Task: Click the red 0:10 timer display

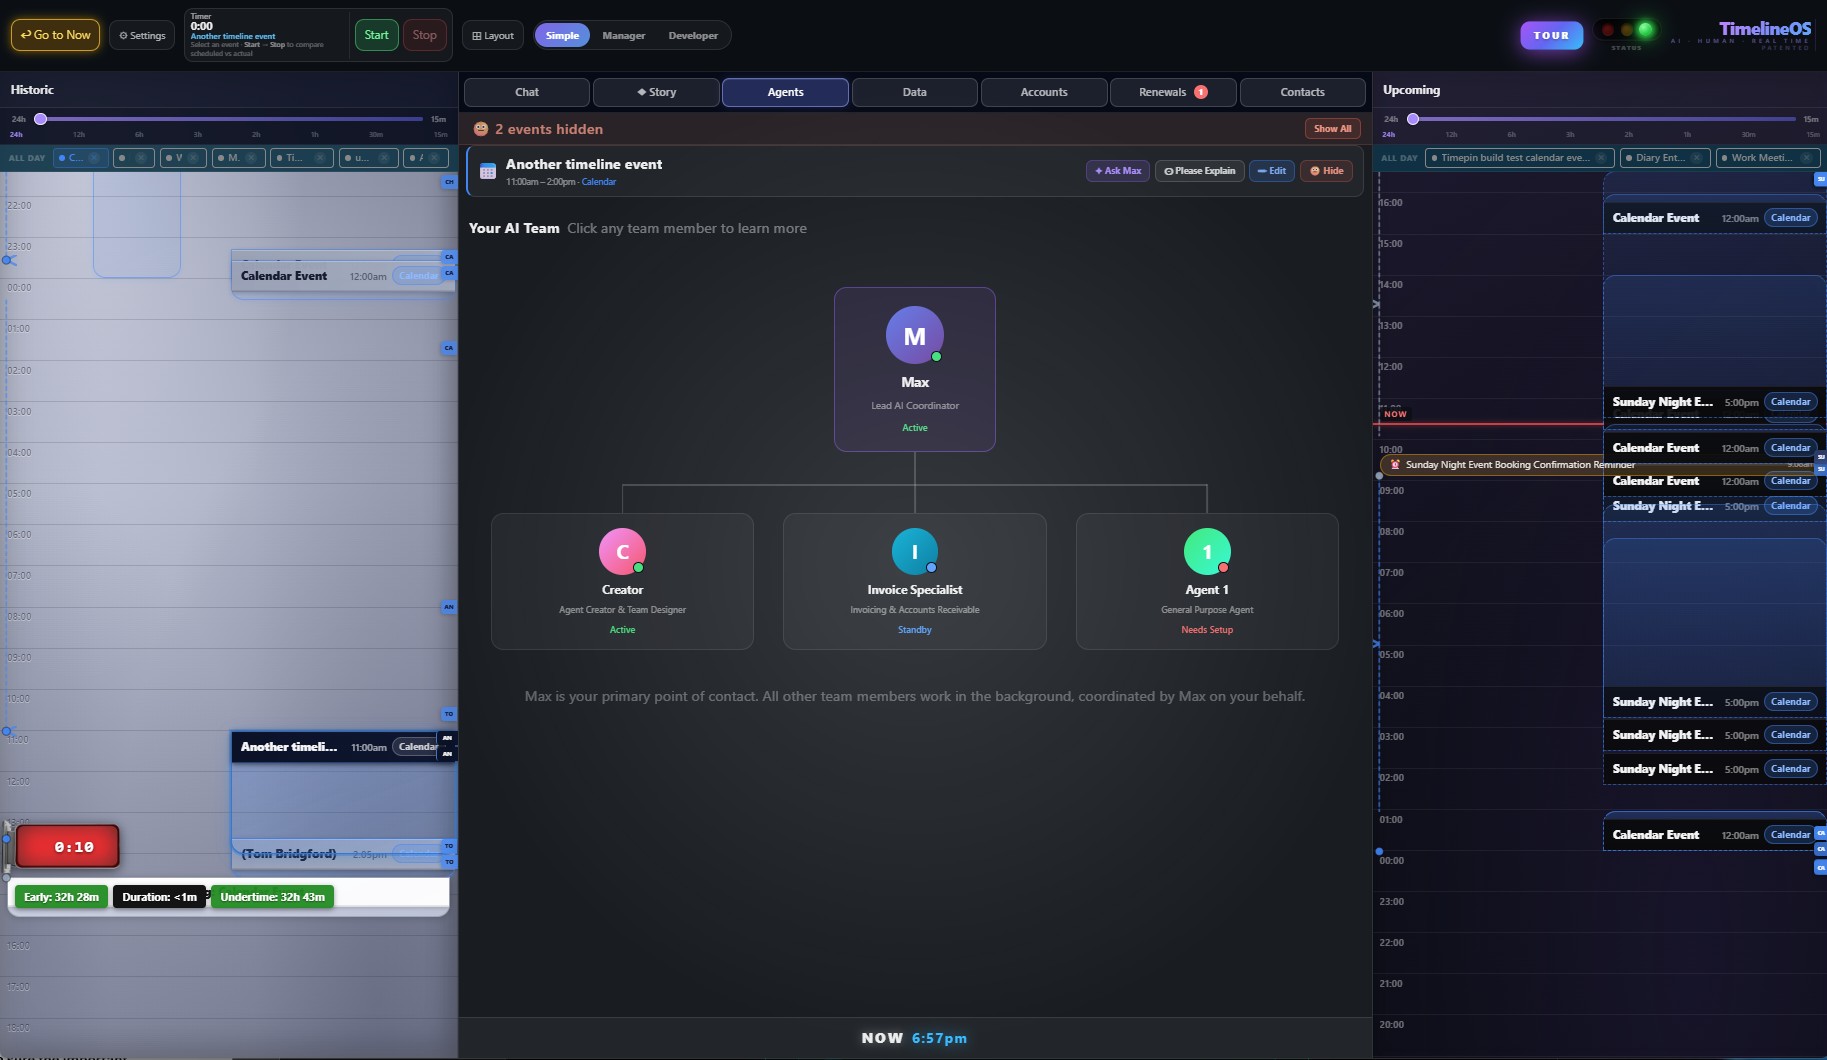Action: click(68, 847)
